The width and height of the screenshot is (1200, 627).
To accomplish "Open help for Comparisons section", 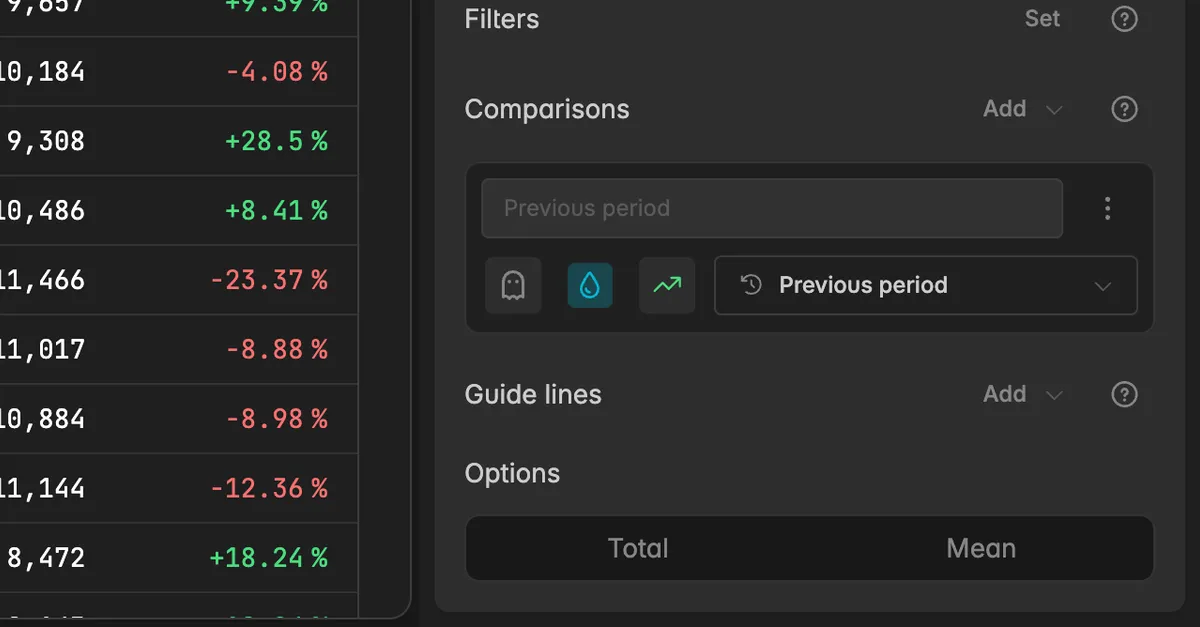I will tap(1125, 109).
